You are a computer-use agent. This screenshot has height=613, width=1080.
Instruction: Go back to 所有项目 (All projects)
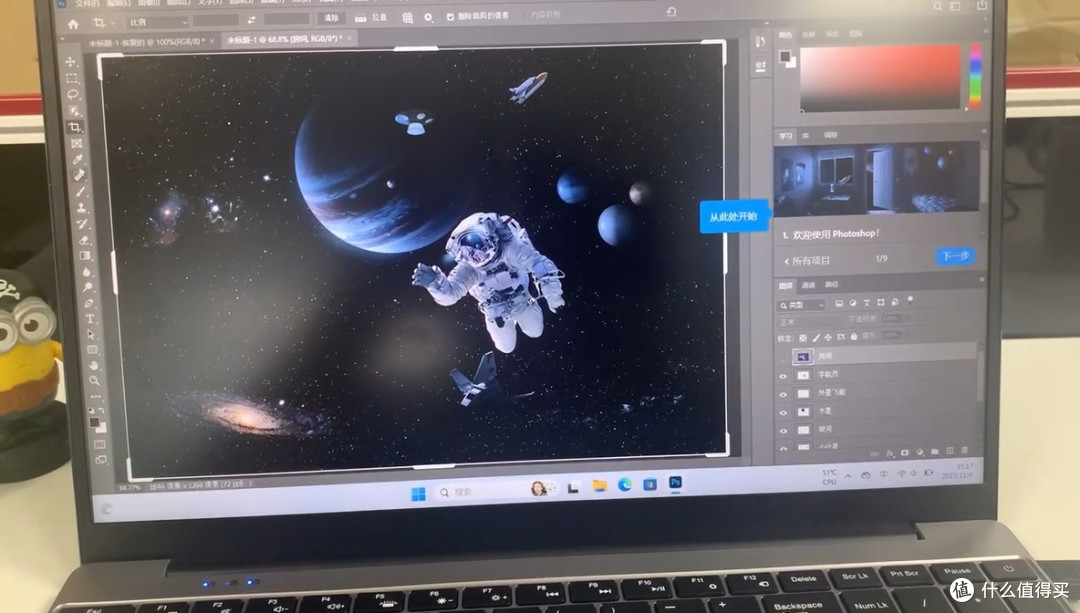[807, 261]
